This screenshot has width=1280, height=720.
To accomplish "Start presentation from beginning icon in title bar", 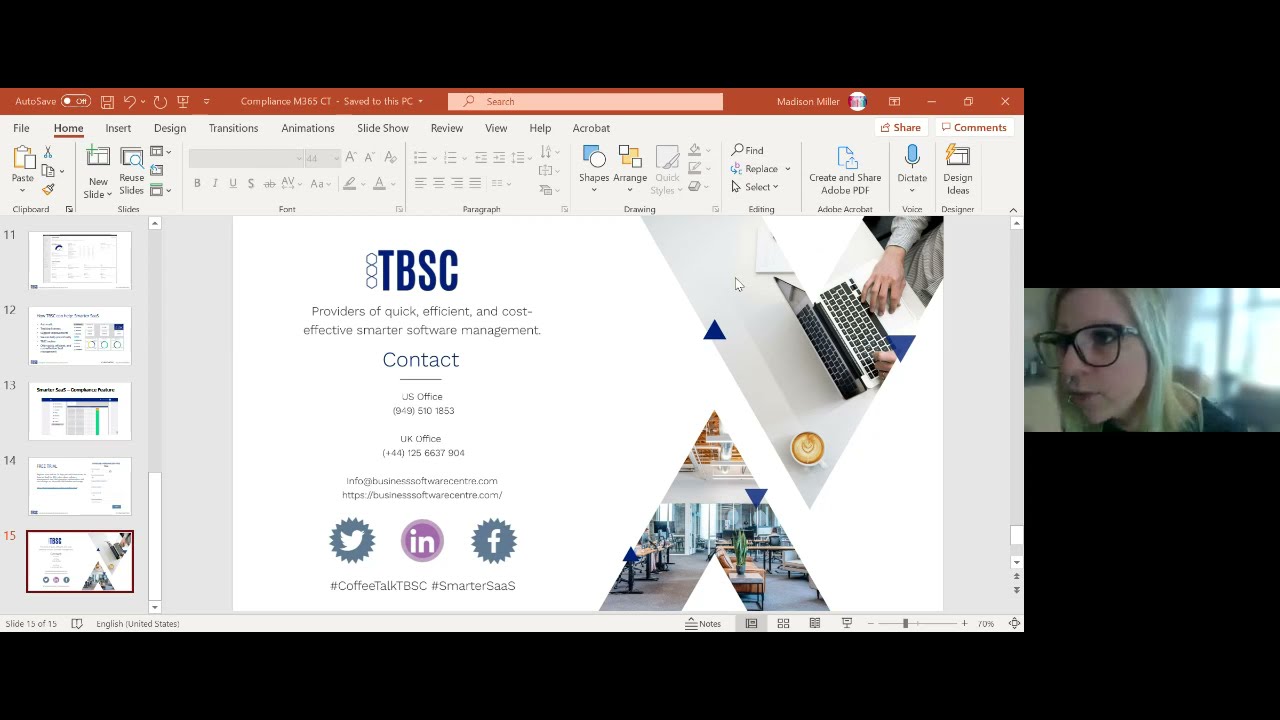I will pyautogui.click(x=183, y=101).
